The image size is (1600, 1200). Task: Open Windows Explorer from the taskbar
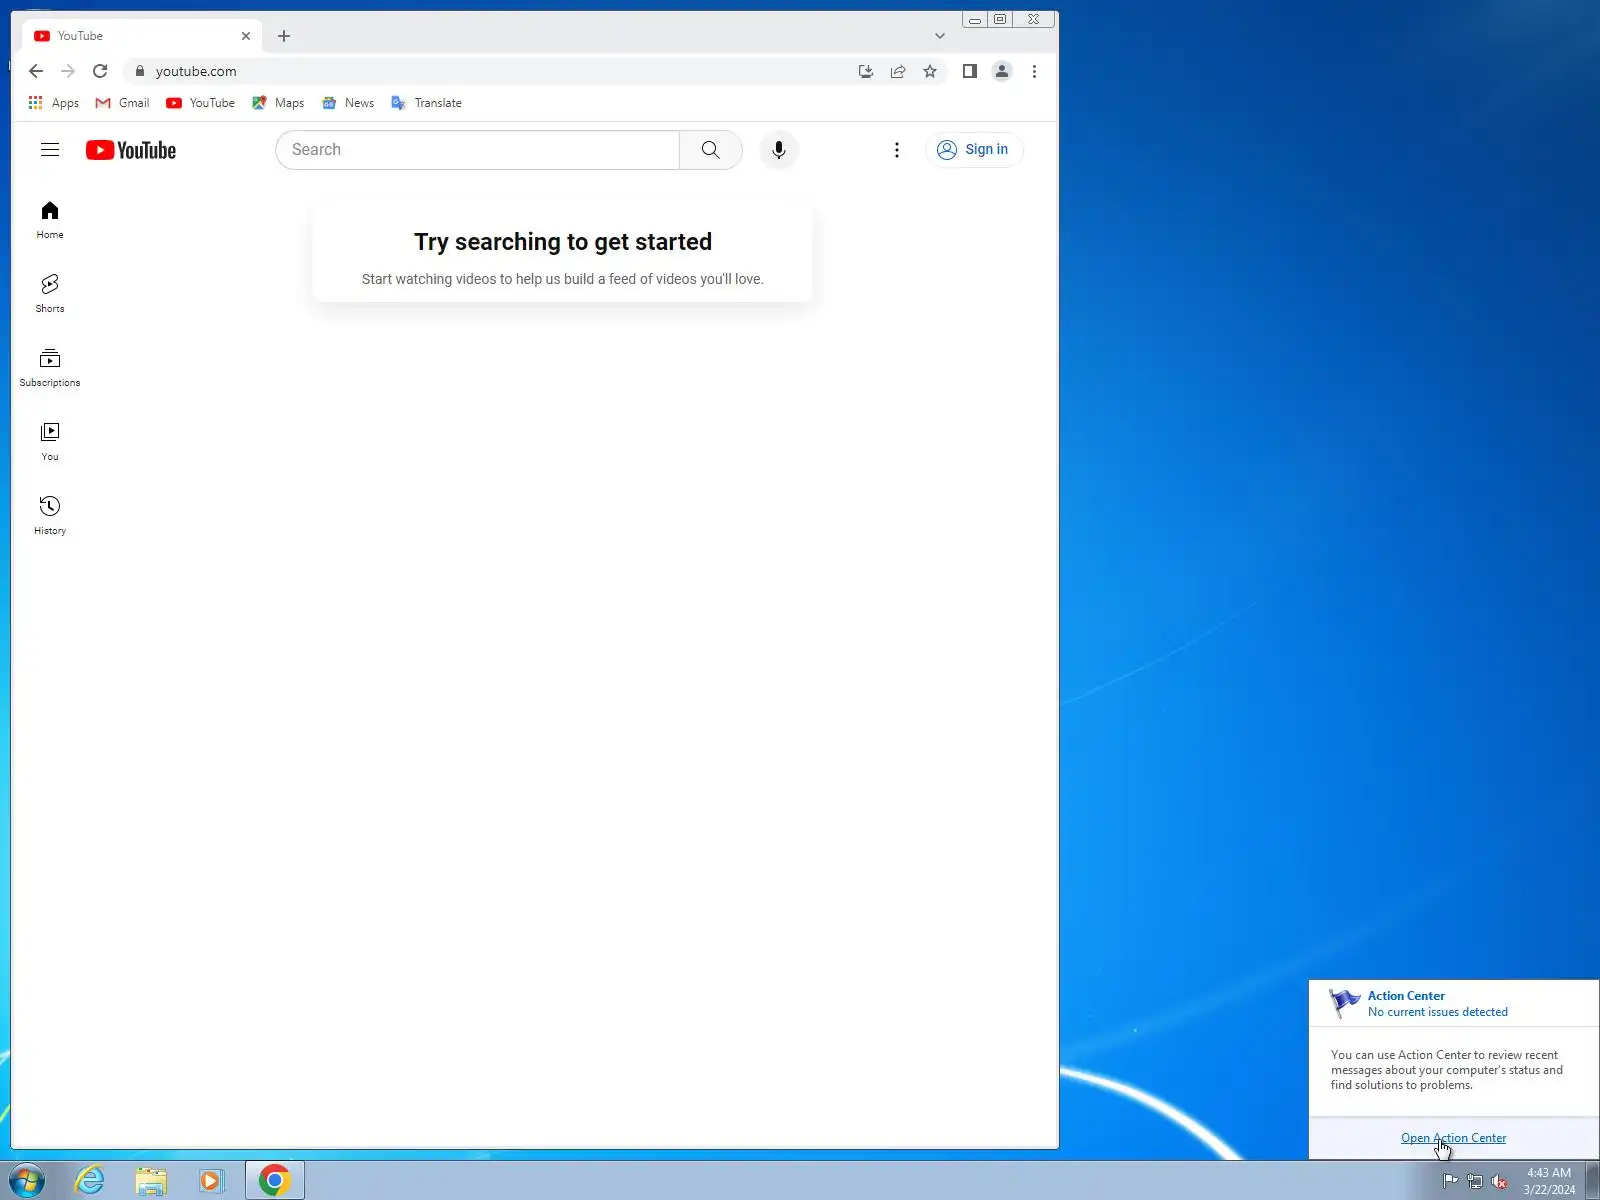click(151, 1181)
